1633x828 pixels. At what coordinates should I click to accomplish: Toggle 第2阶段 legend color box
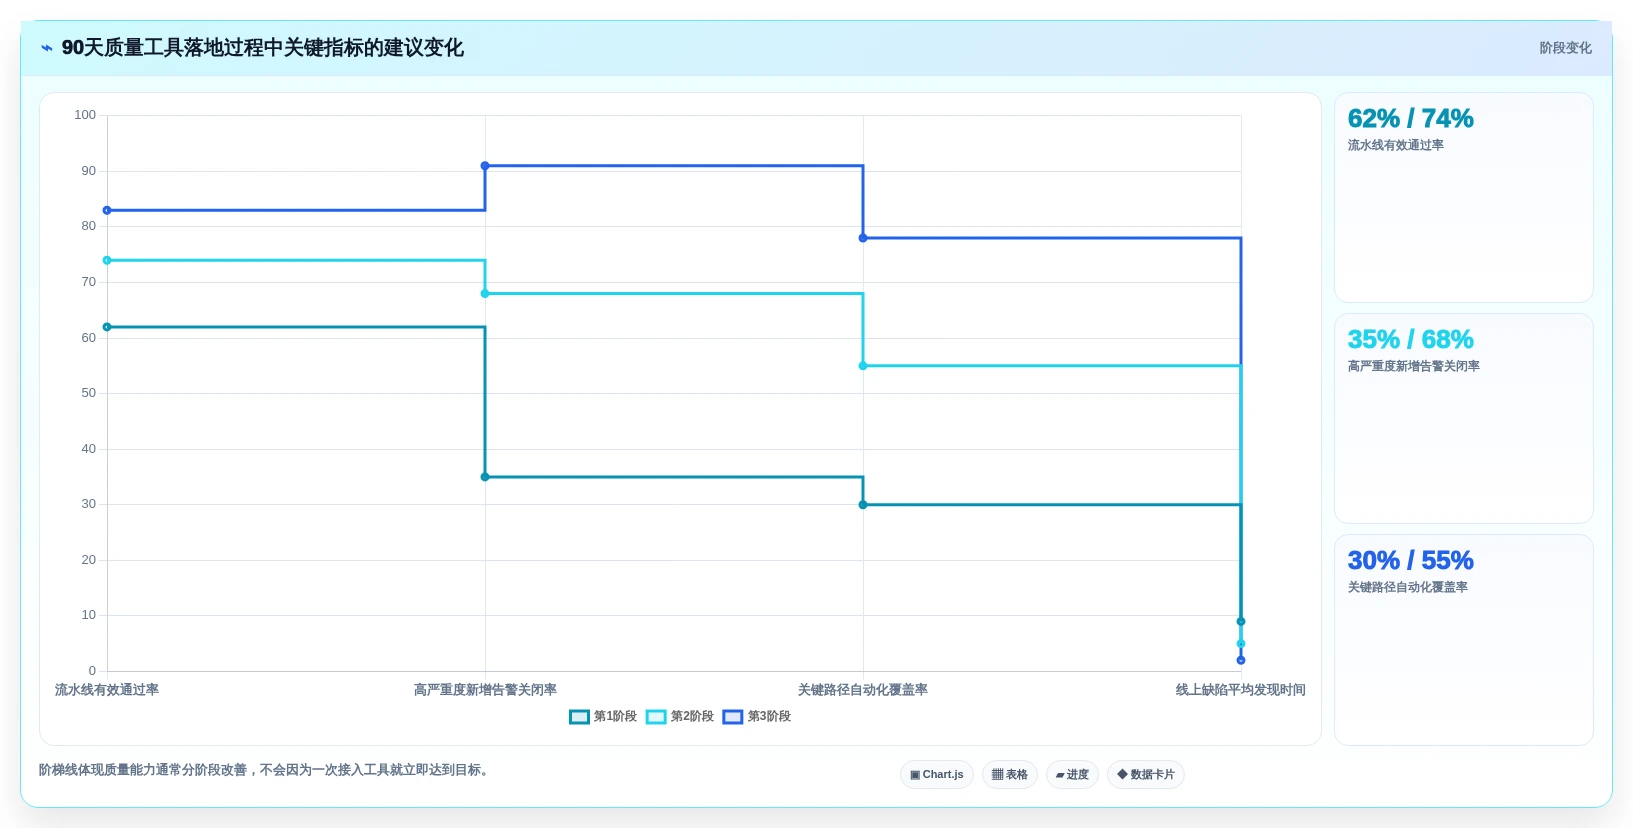pos(656,717)
